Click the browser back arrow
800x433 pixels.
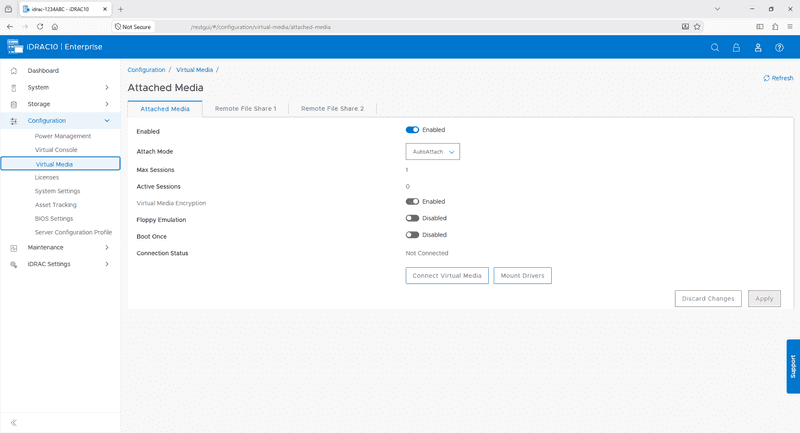pos(10,27)
